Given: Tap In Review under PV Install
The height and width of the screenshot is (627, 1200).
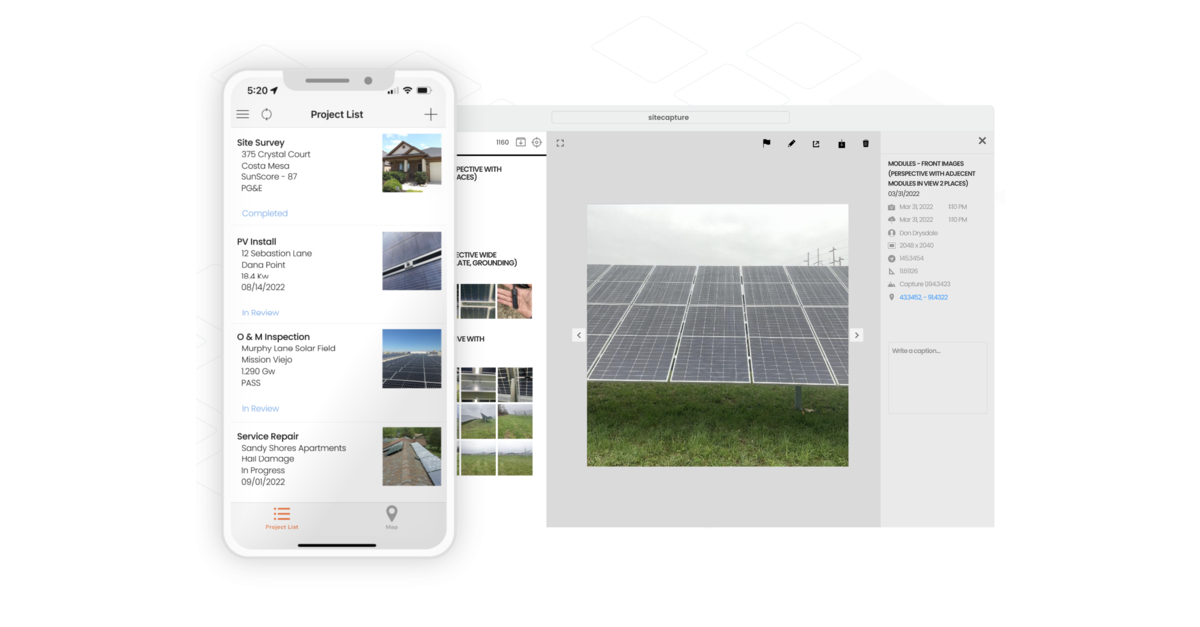Looking at the screenshot, I should point(260,312).
